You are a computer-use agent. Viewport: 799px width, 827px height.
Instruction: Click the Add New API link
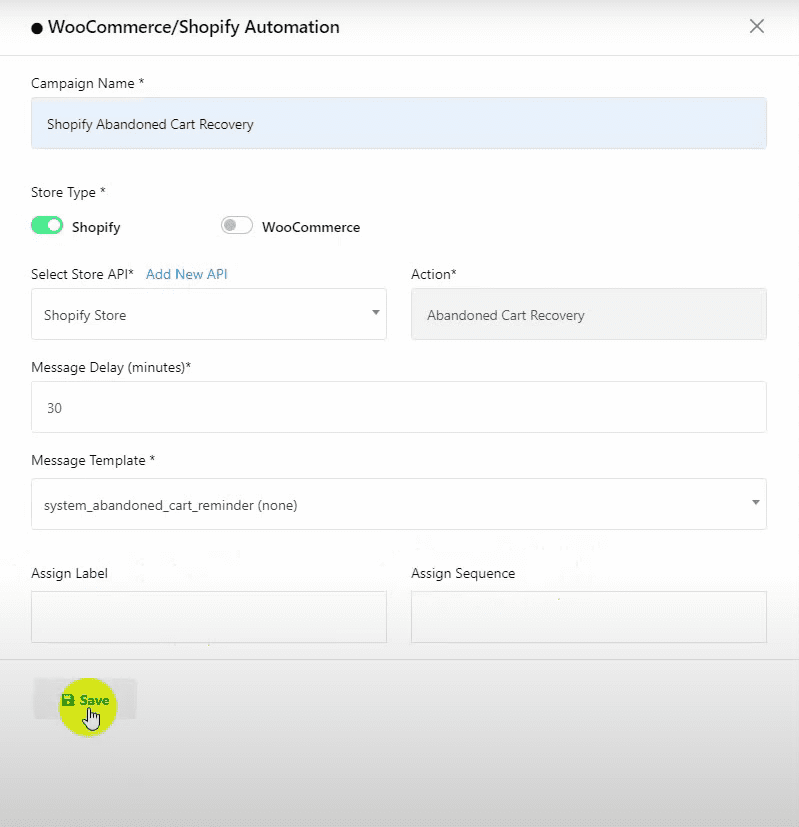click(187, 274)
